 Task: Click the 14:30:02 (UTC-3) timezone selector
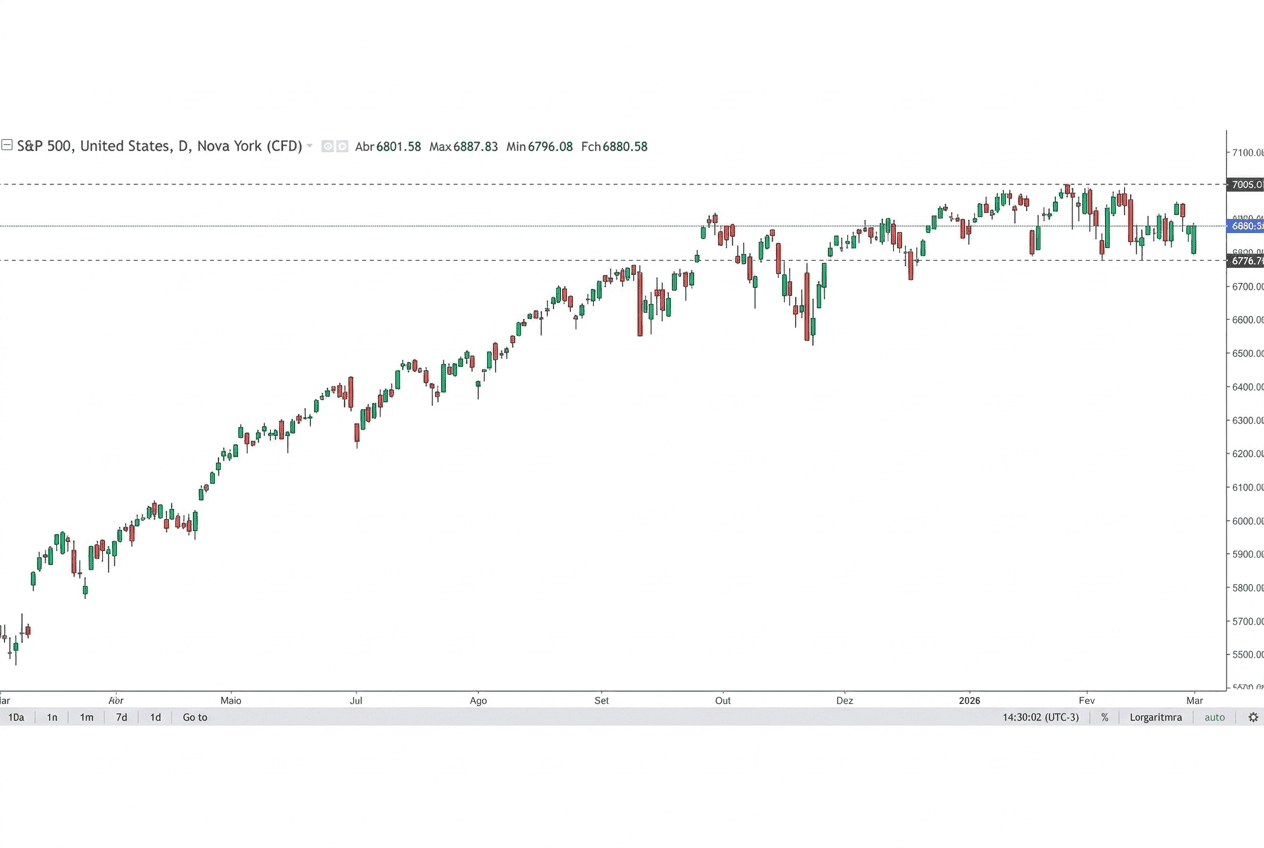coord(1040,717)
